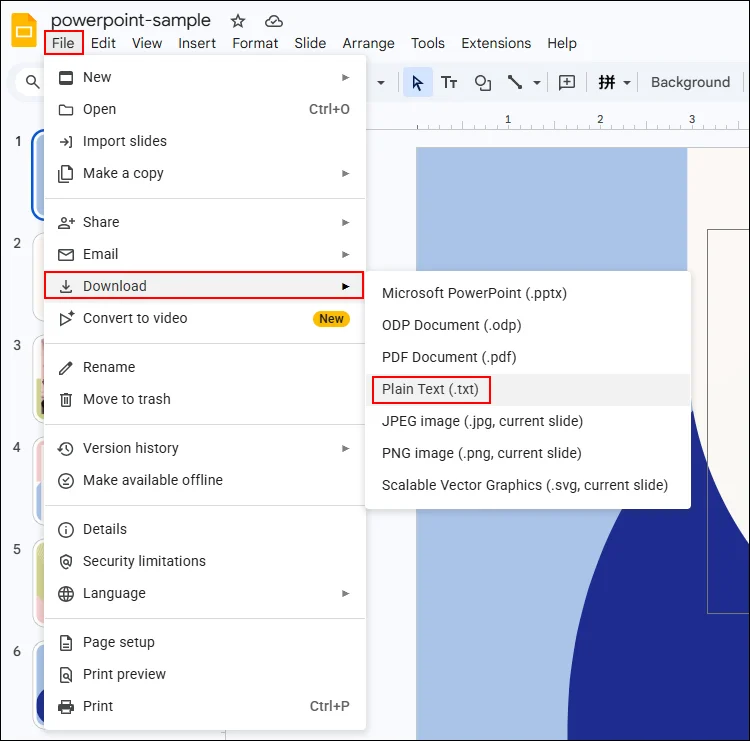Open the Format menu

255,43
